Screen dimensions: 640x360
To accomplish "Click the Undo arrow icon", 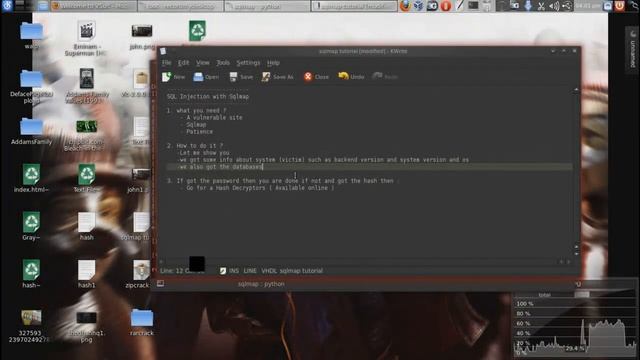I will point(343,76).
